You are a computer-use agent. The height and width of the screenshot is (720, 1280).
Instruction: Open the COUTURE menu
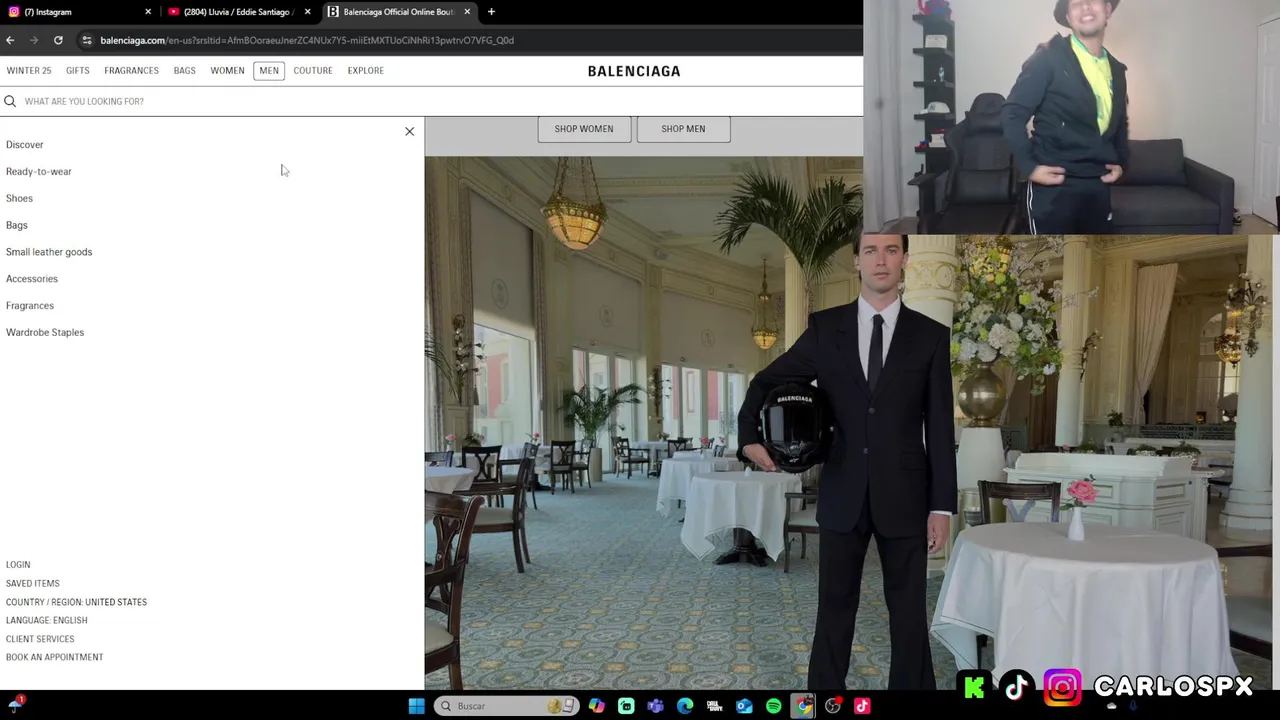tap(313, 71)
